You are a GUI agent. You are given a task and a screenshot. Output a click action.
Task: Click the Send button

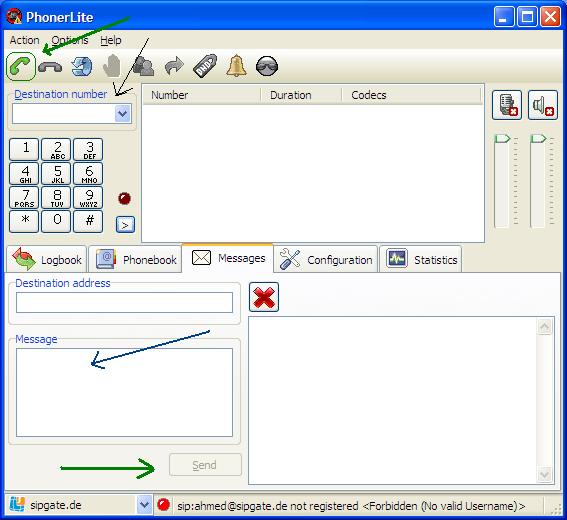pos(205,465)
